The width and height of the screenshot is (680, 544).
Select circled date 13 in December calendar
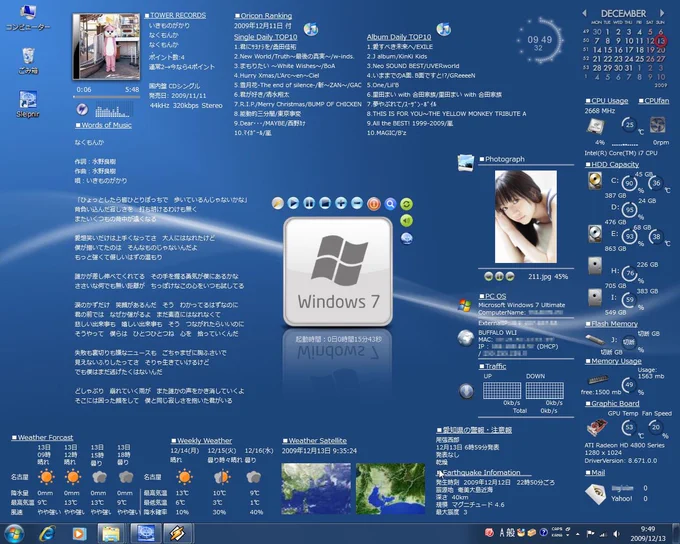tap(660, 41)
